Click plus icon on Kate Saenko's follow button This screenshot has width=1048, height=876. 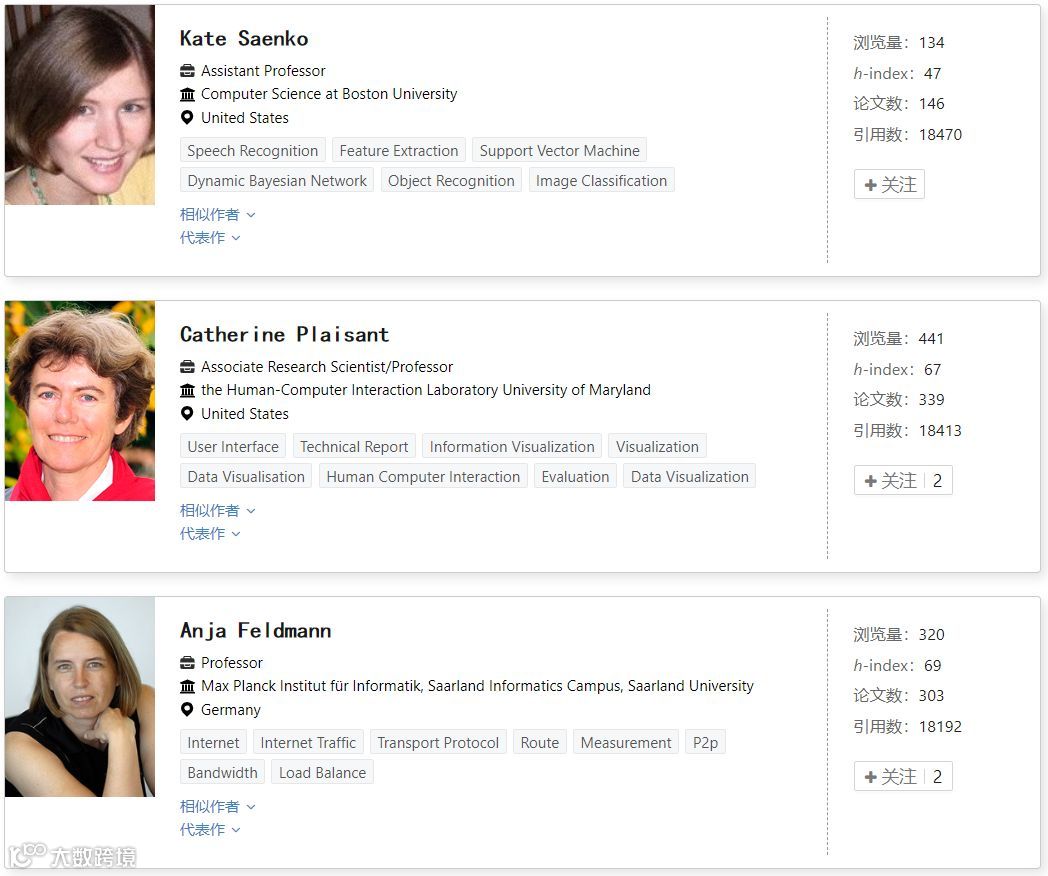(870, 185)
